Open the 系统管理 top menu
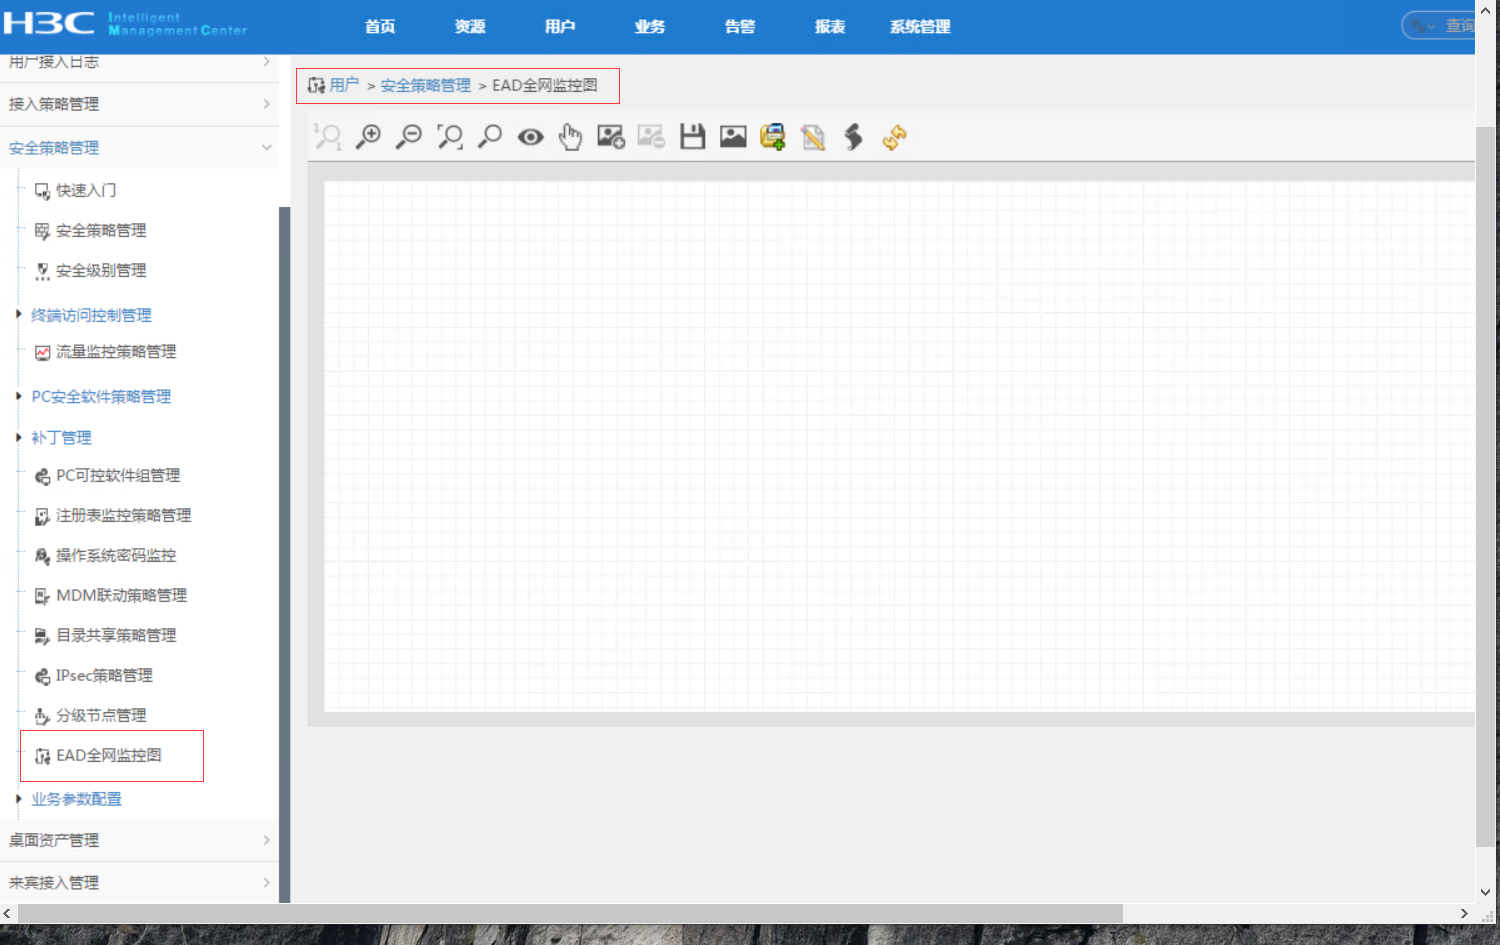The image size is (1500, 945). (919, 27)
